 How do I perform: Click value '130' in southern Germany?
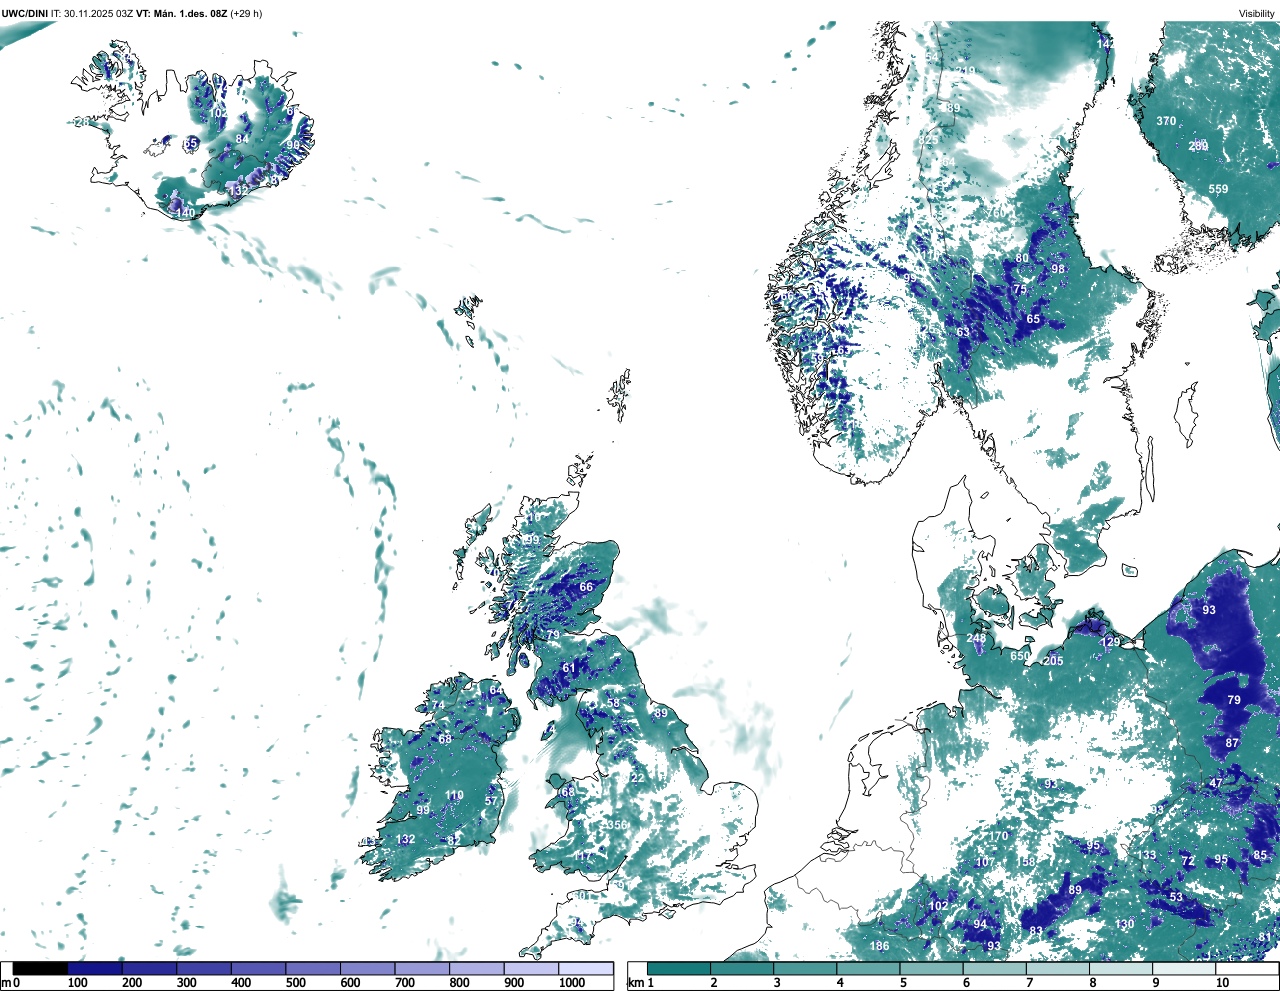pyautogui.click(x=1125, y=924)
